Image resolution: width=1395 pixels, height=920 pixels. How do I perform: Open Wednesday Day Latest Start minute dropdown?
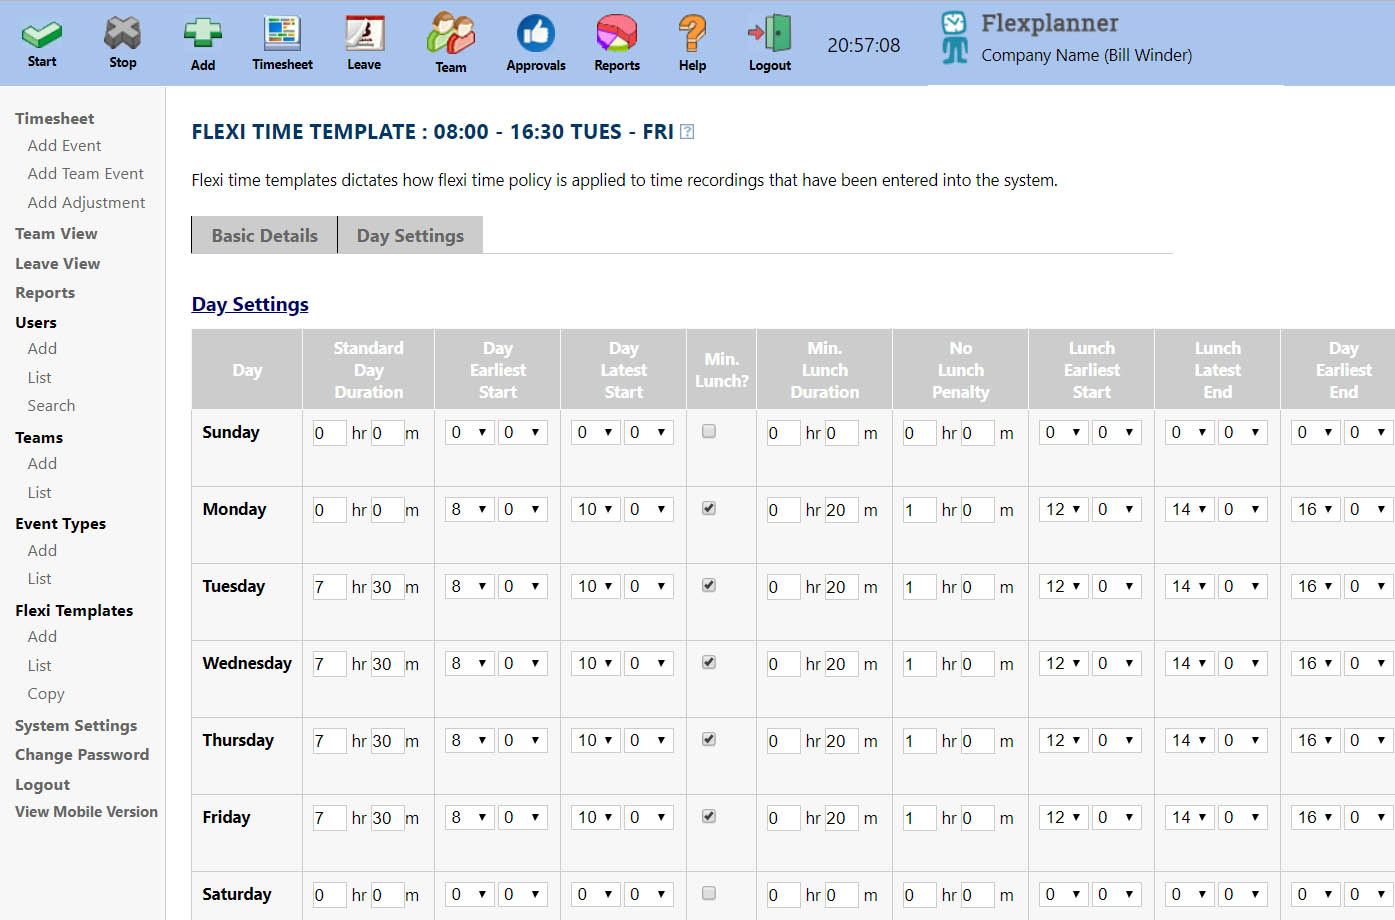(649, 664)
